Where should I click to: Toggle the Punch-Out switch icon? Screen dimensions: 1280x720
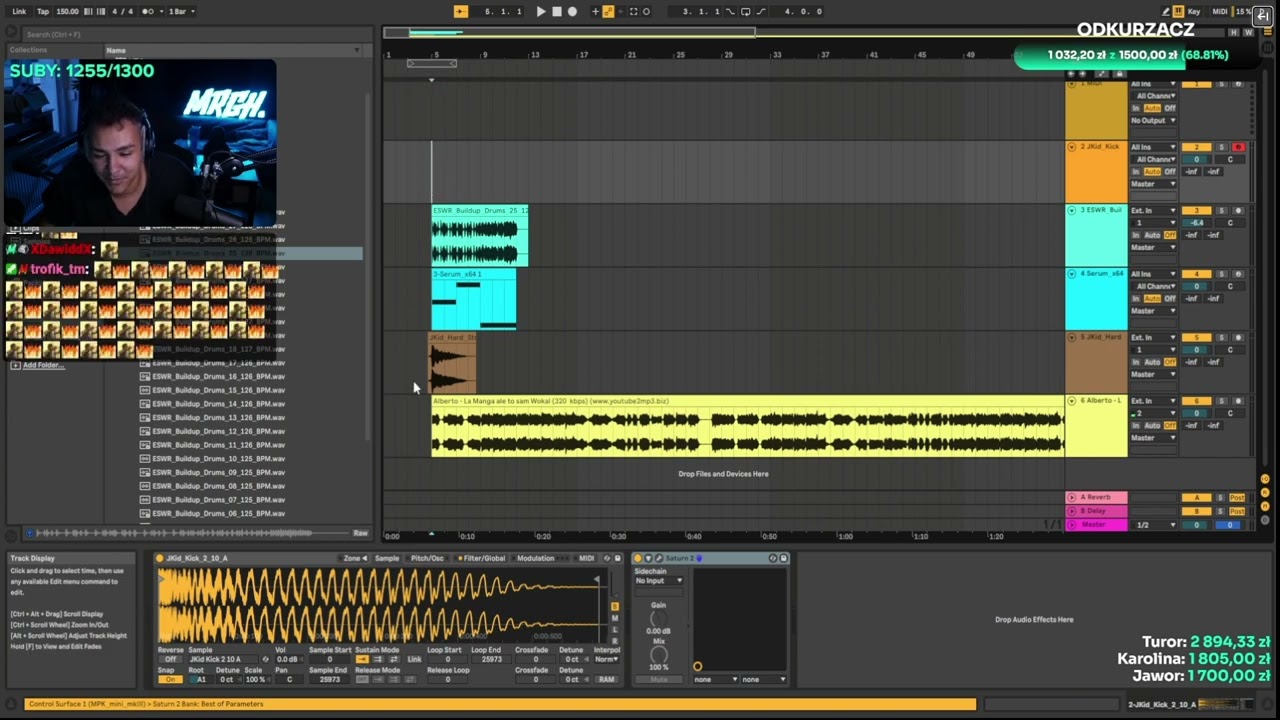click(x=761, y=12)
